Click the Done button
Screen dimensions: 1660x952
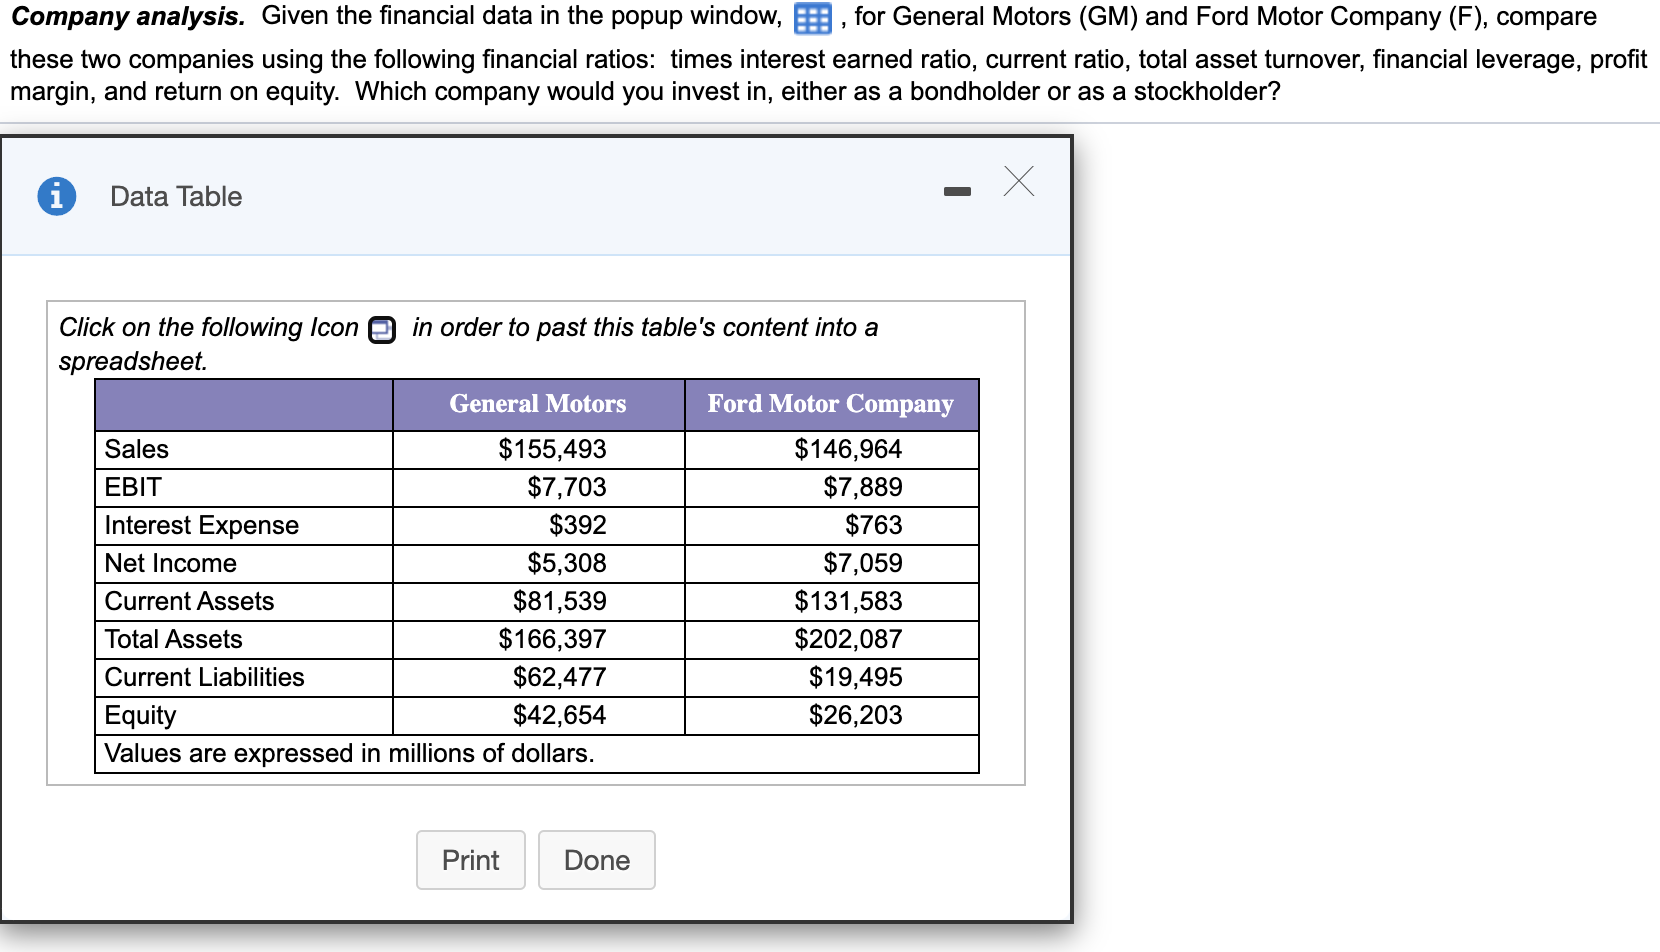click(x=597, y=860)
